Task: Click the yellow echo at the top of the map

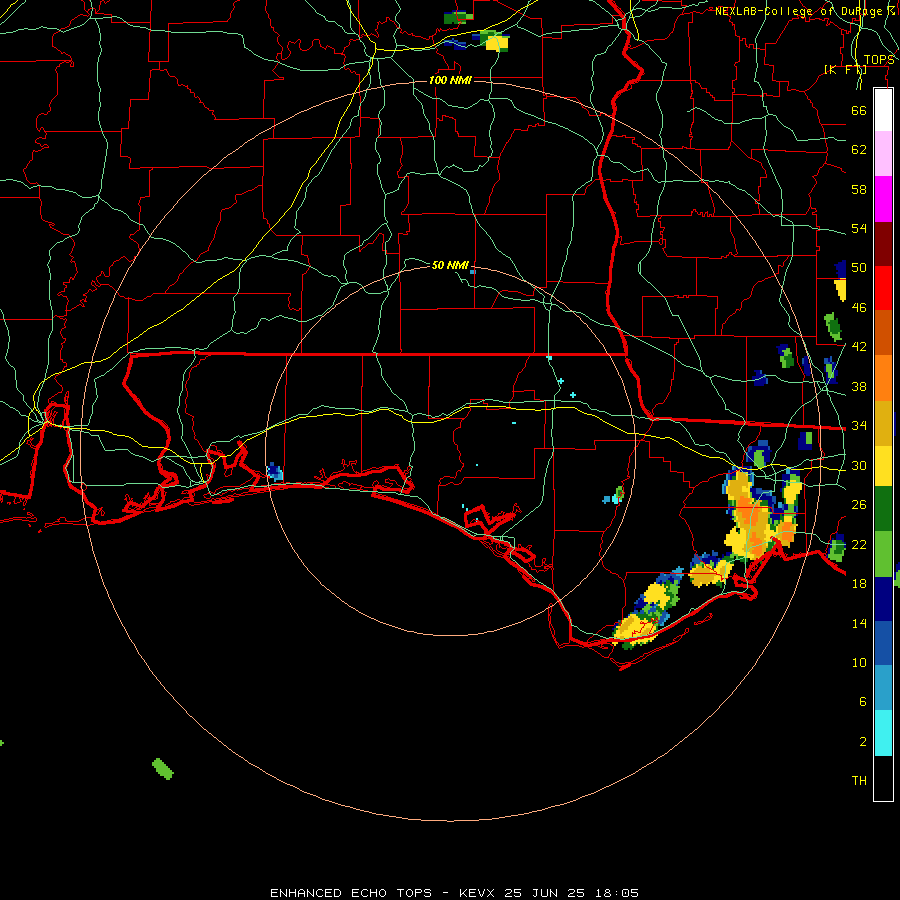Action: tap(497, 43)
